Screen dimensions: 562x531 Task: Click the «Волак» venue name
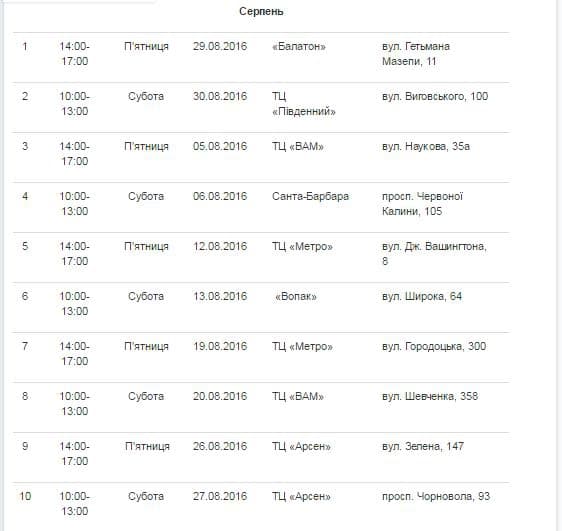pos(296,296)
